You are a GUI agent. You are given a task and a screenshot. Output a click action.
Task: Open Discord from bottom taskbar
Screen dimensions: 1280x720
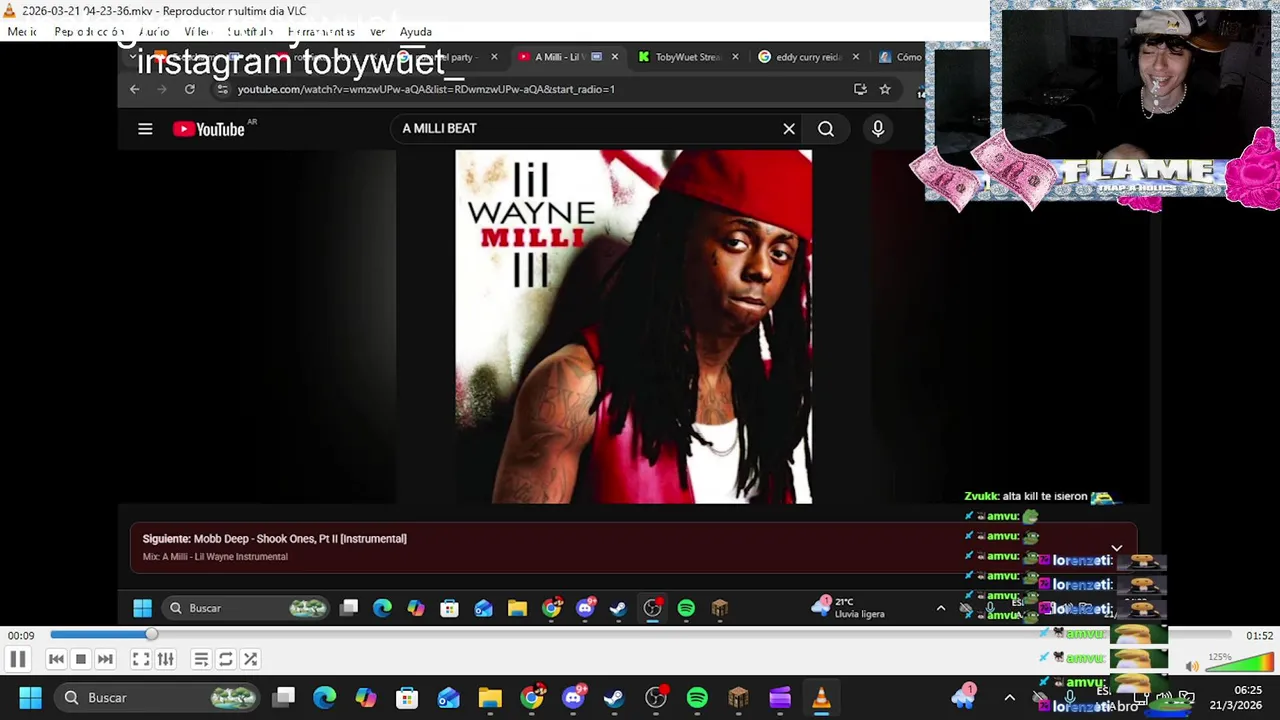pyautogui.click(x=573, y=698)
